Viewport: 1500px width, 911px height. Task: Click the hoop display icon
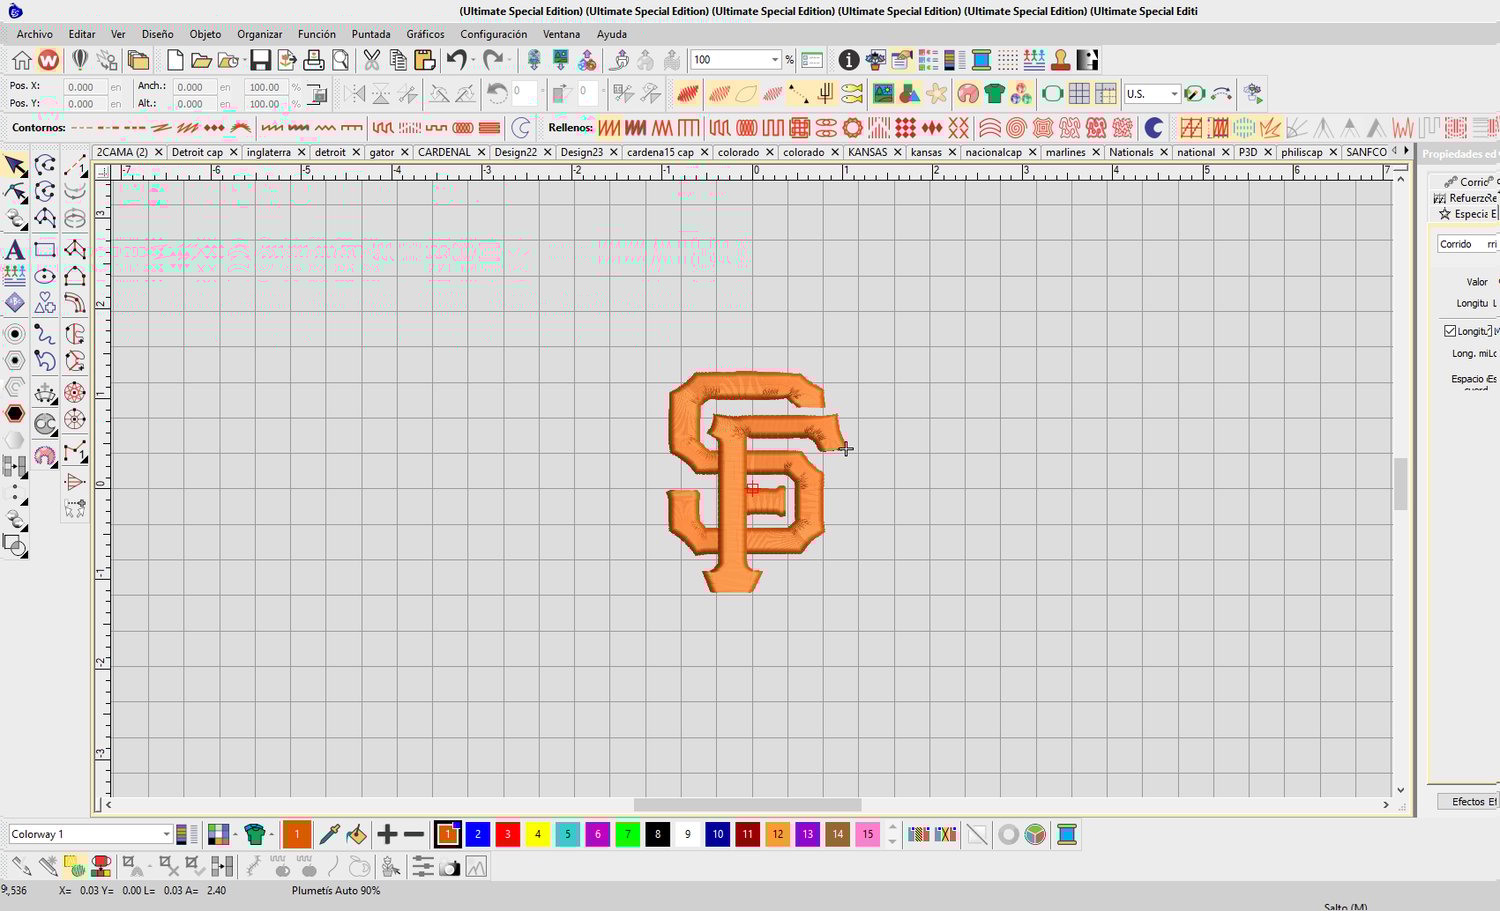(1052, 94)
